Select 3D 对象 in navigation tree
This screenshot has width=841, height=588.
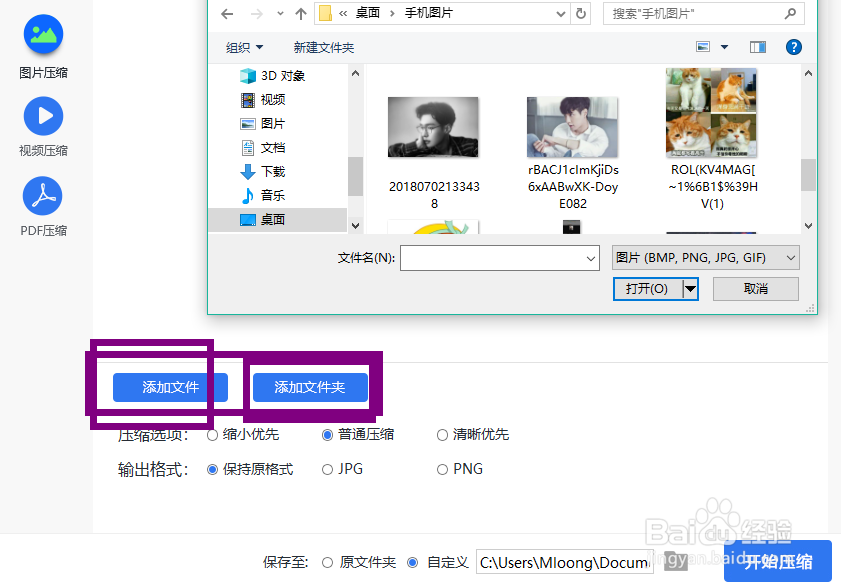pyautogui.click(x=273, y=76)
